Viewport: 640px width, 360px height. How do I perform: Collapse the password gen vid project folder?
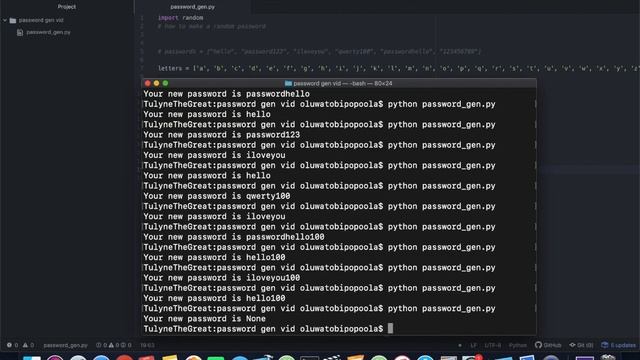5,20
